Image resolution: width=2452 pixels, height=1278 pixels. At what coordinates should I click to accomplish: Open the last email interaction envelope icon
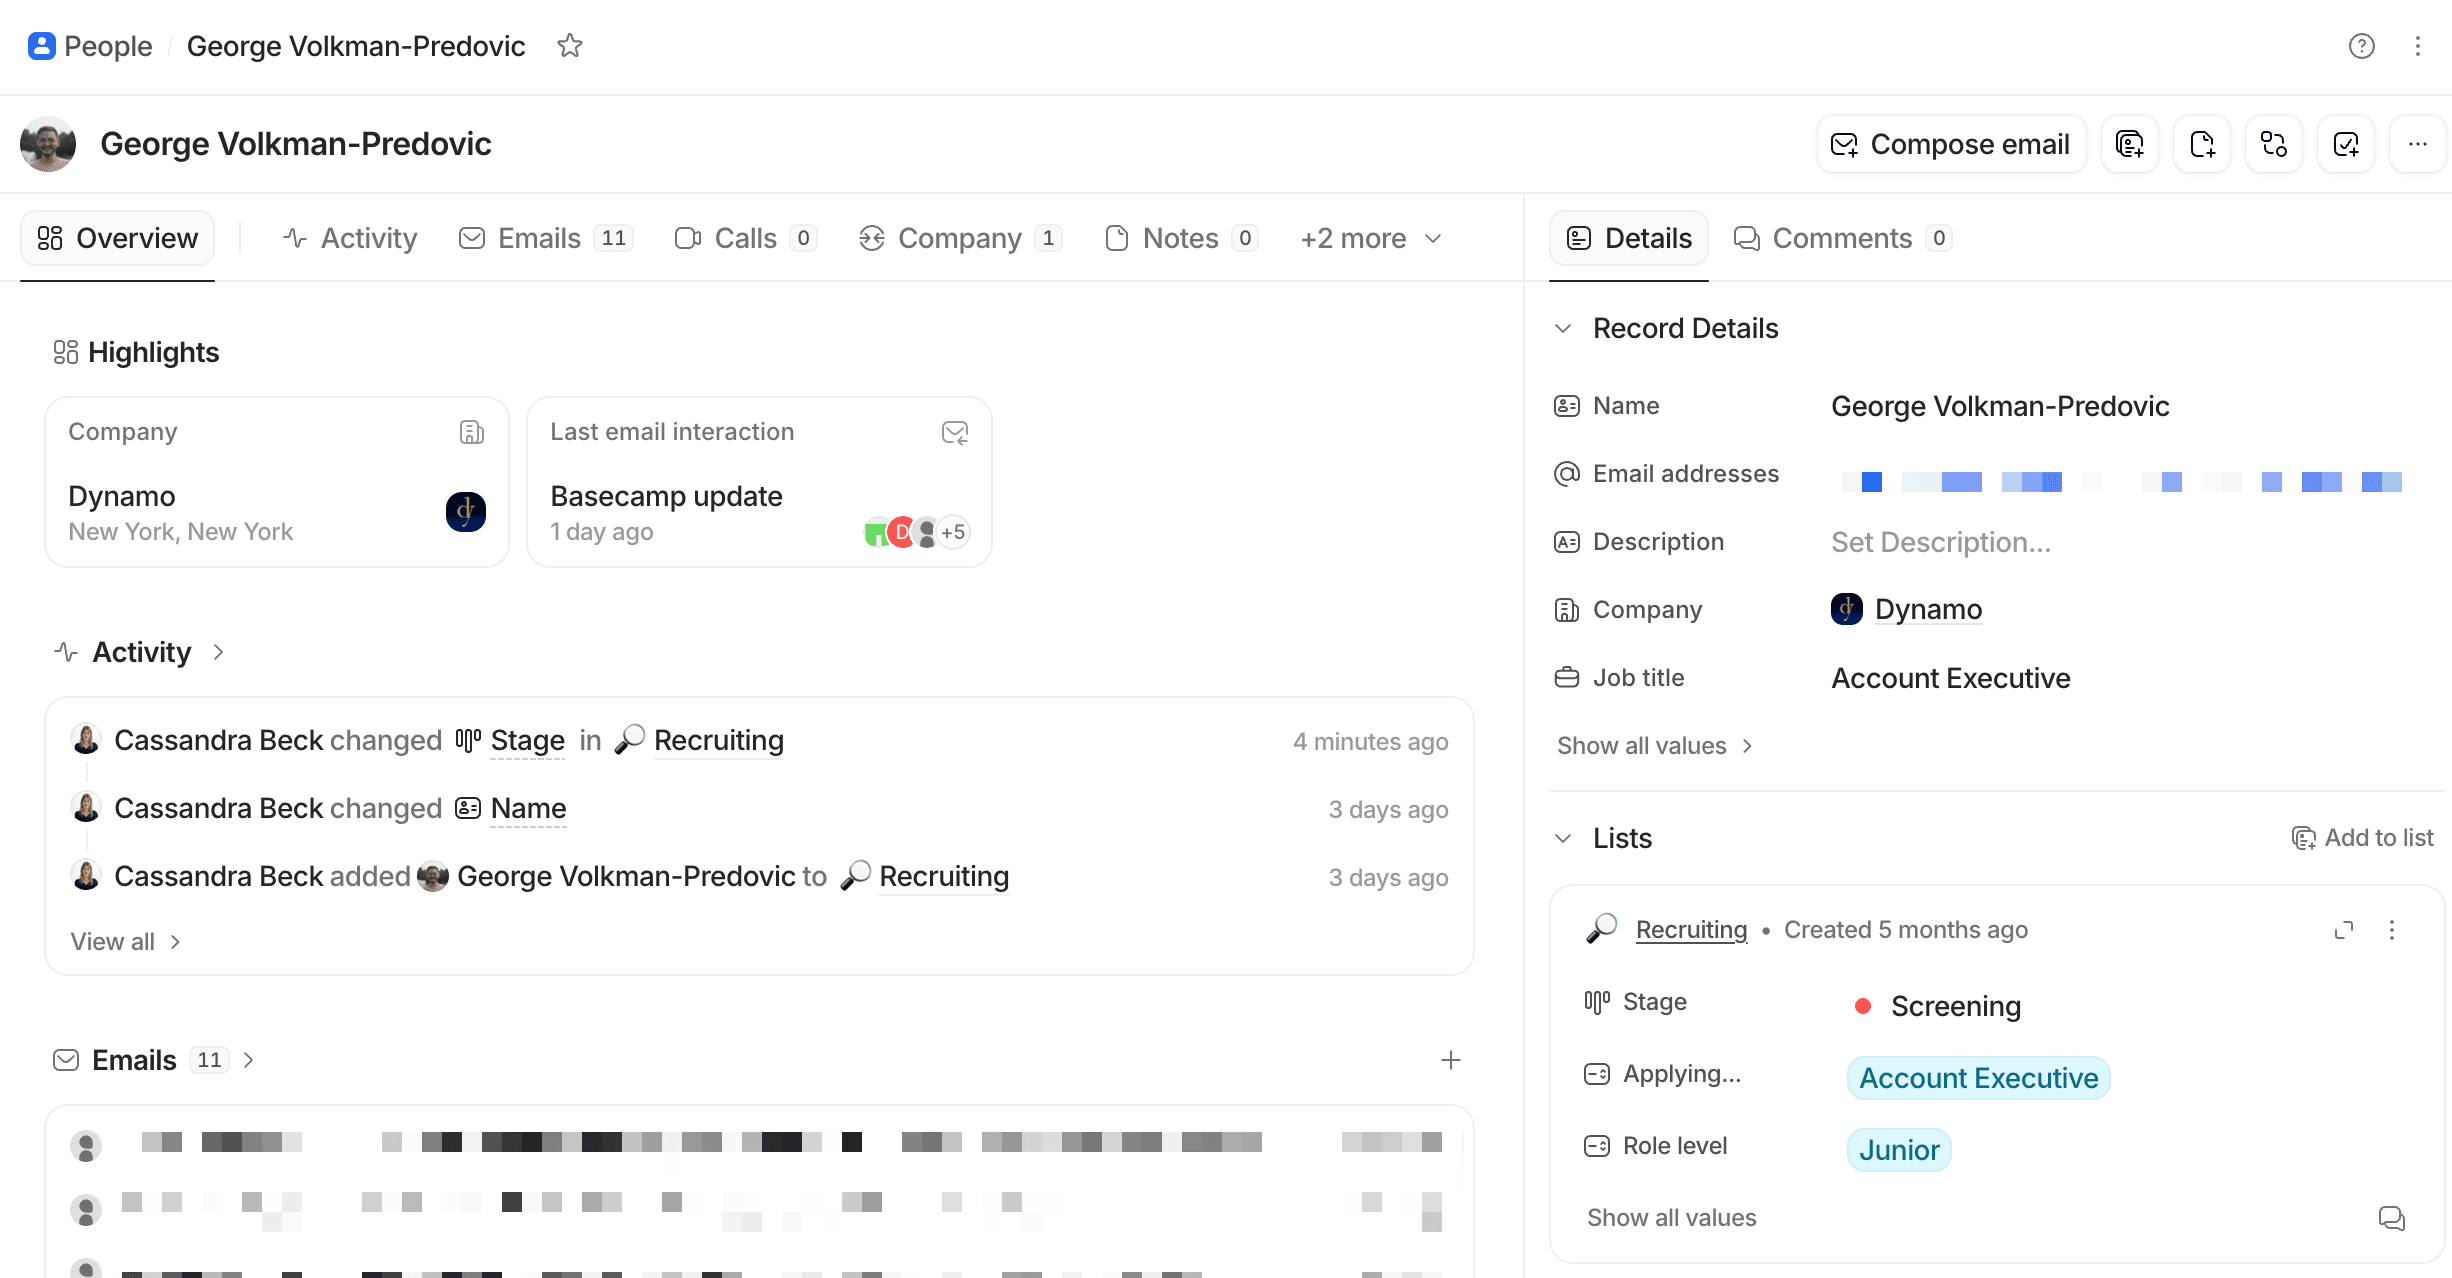click(953, 432)
